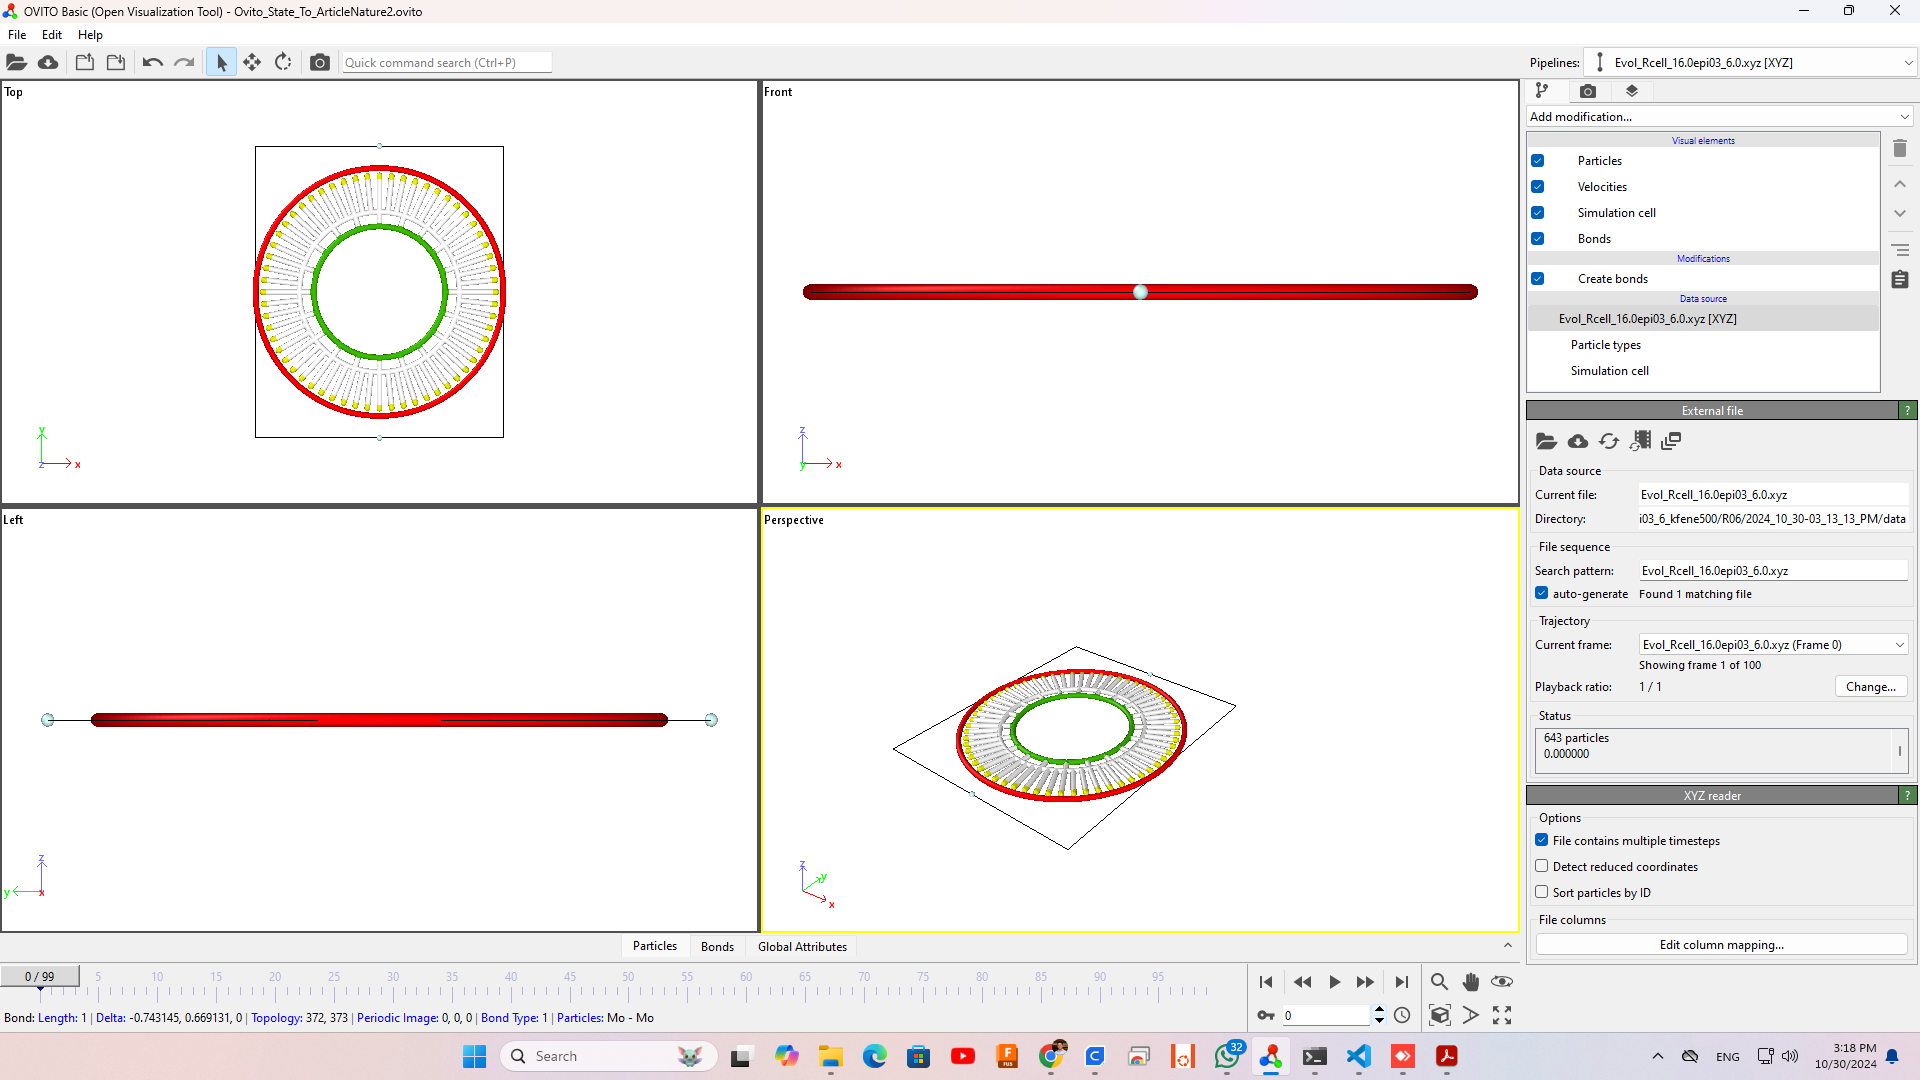
Task: Open the Edit menu
Action: click(x=52, y=34)
